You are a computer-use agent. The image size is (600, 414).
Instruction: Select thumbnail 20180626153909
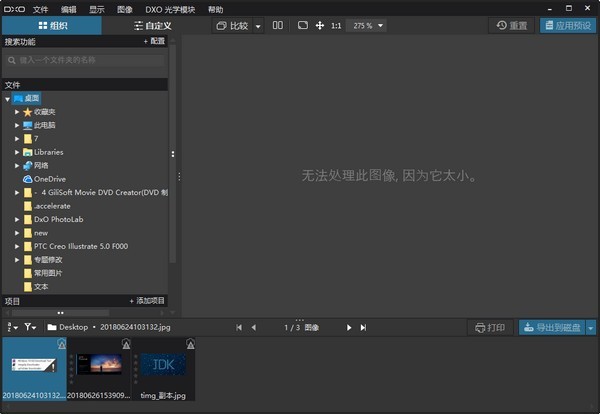(99, 369)
